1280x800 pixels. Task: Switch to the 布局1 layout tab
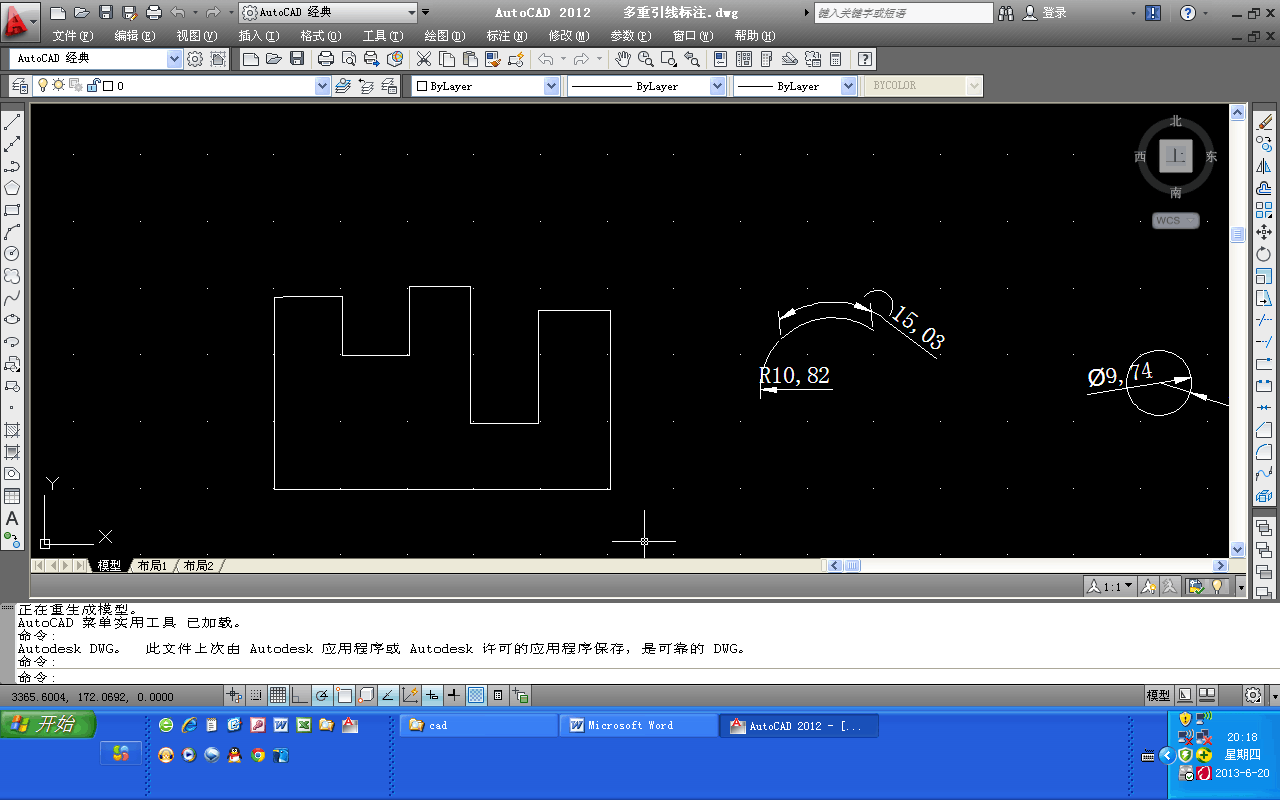click(x=152, y=566)
